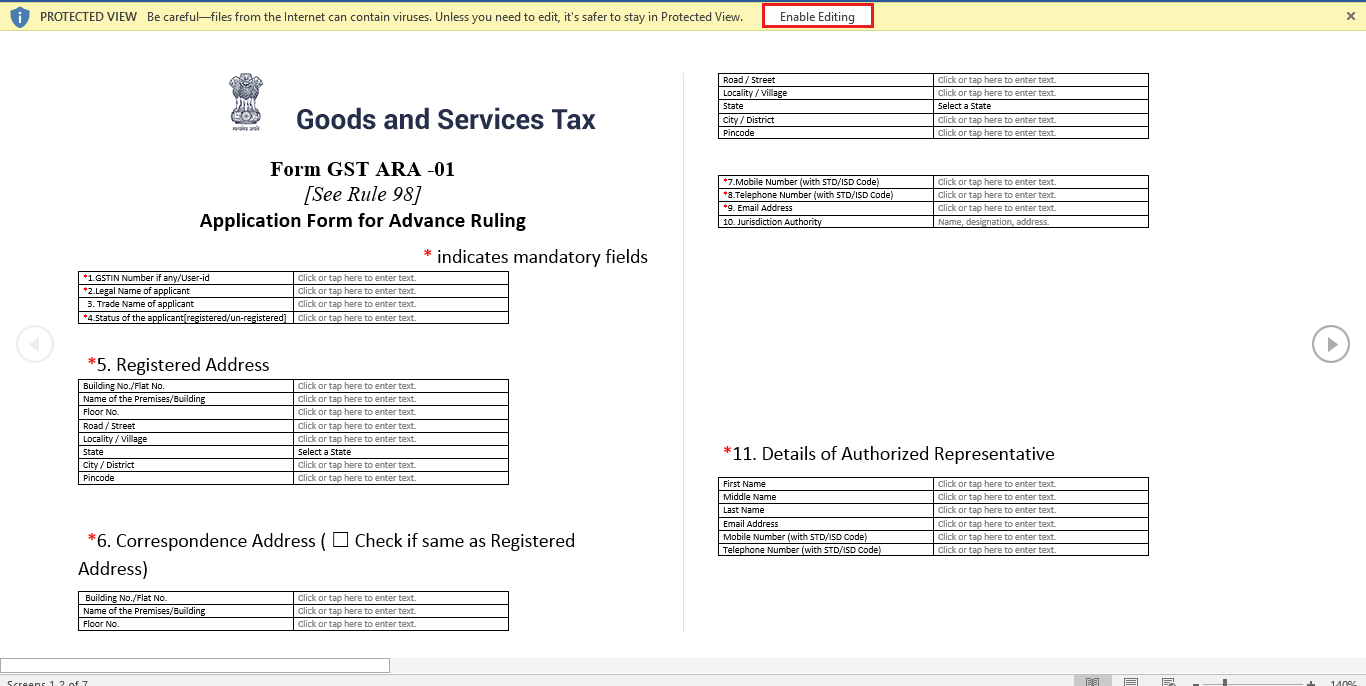Dismiss the Protected View warning bar
The height and width of the screenshot is (686, 1366).
click(1349, 16)
